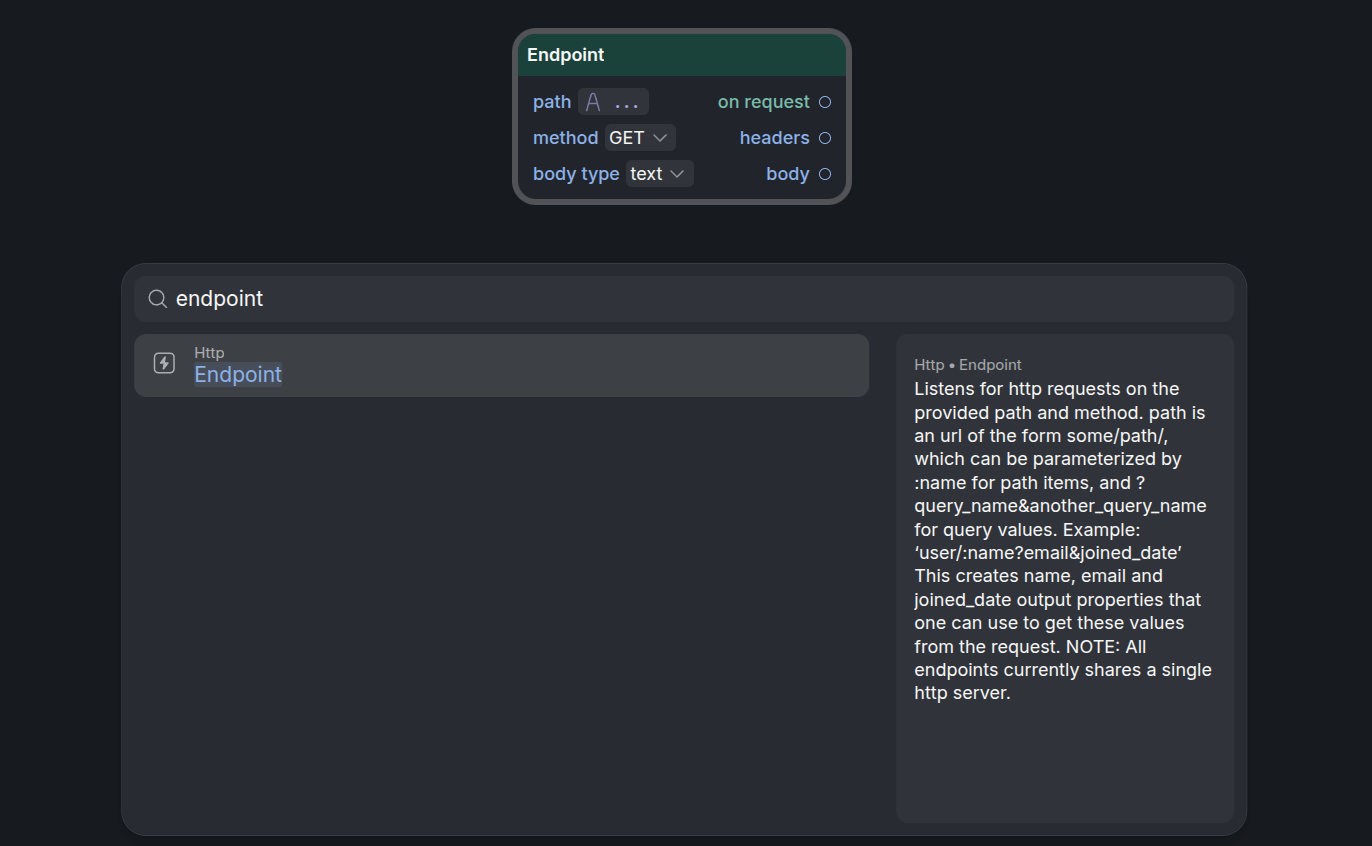The height and width of the screenshot is (846, 1372).
Task: Click the 'headers' output label
Action: click(x=774, y=138)
